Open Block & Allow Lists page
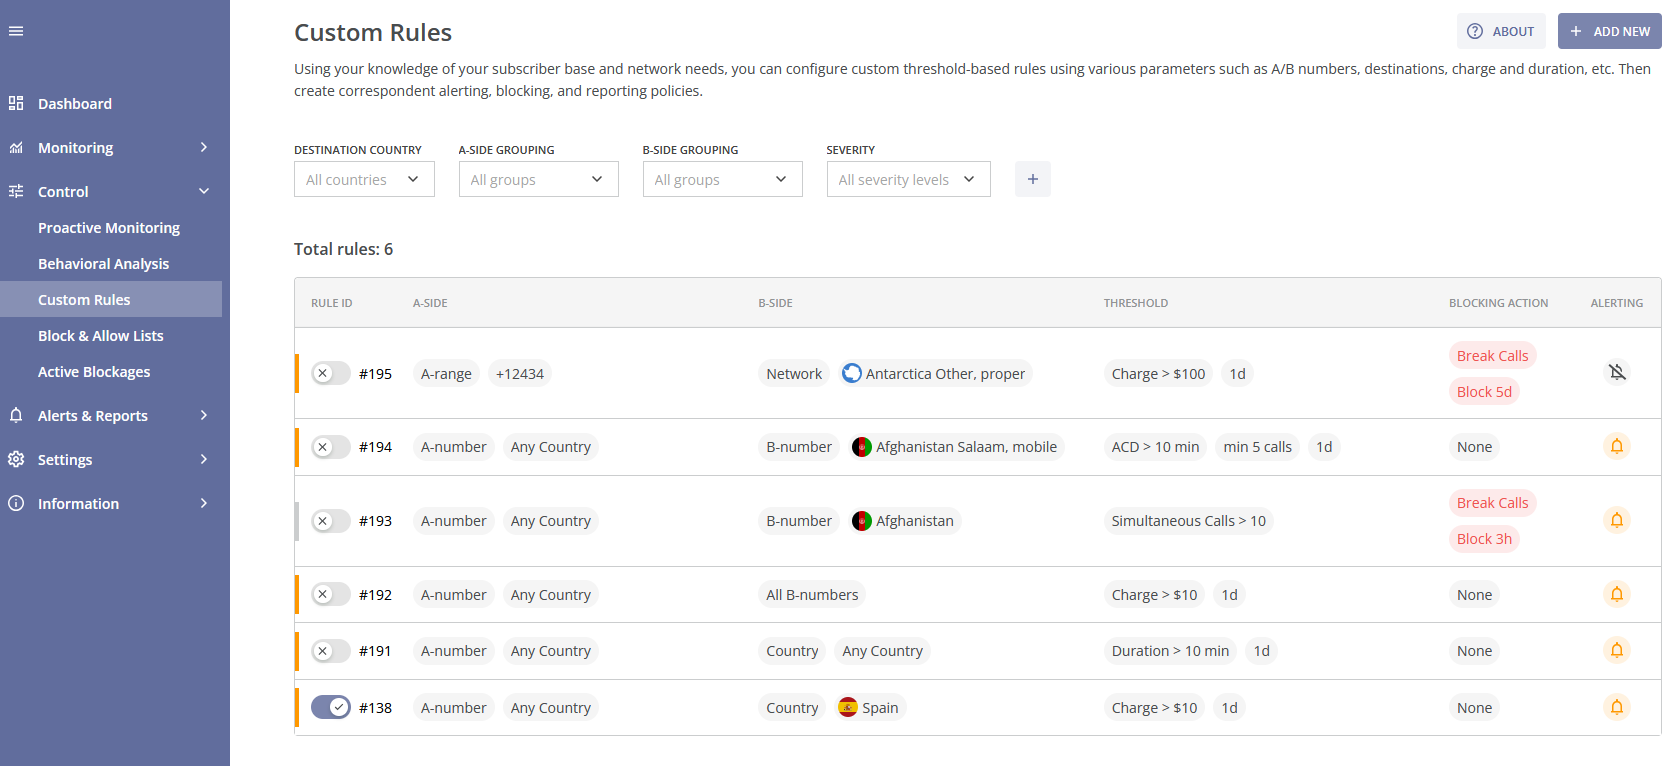 (101, 336)
